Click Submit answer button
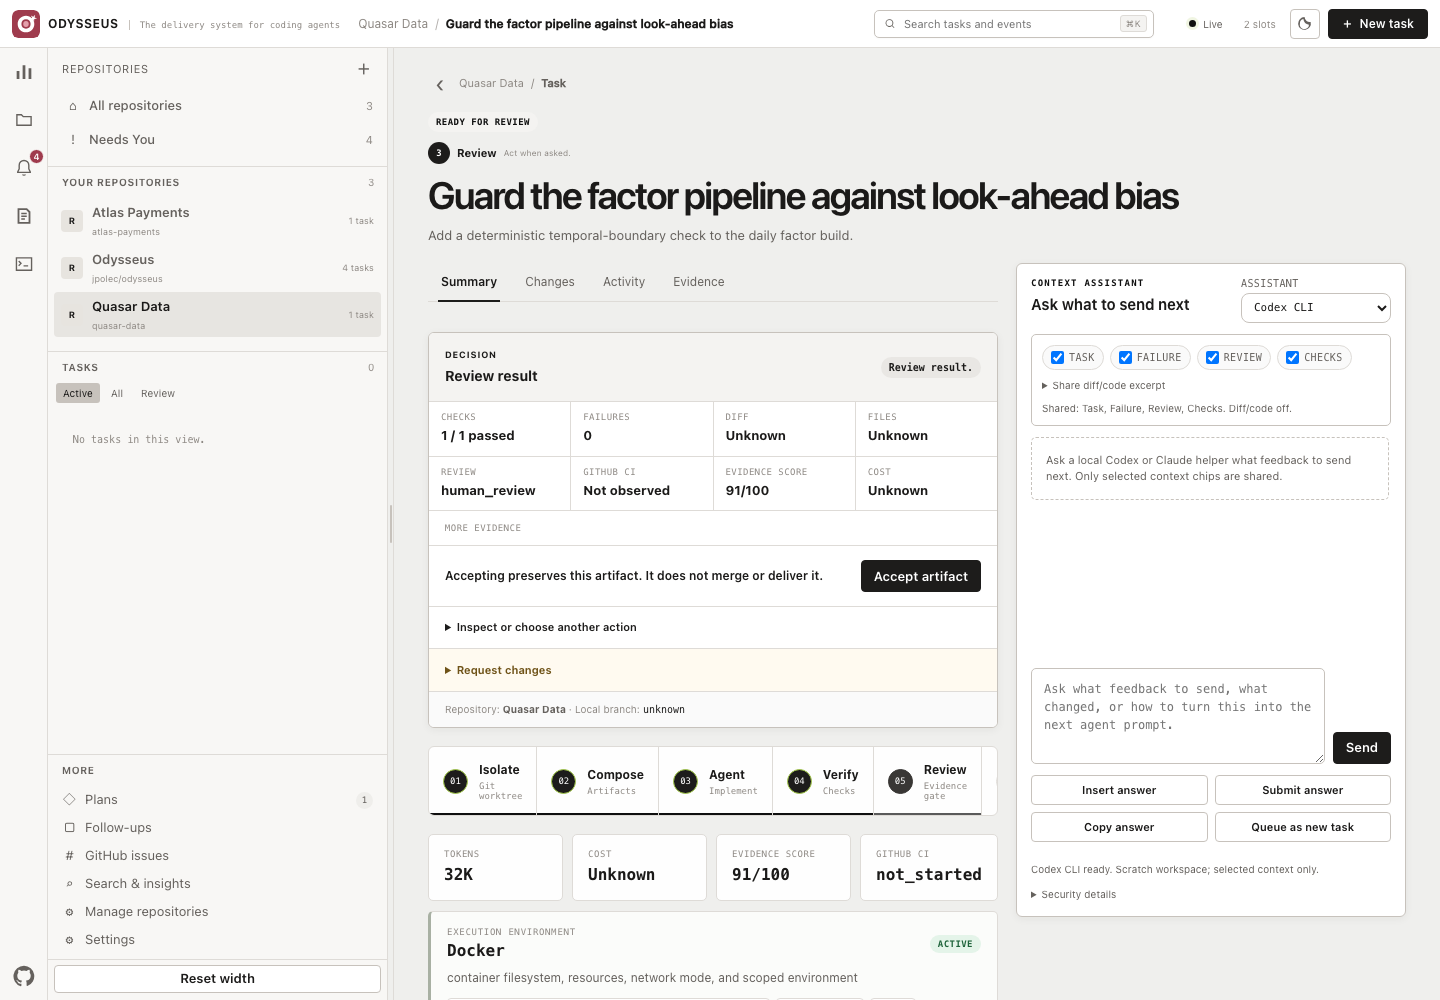This screenshot has height=1000, width=1440. (x=1303, y=790)
